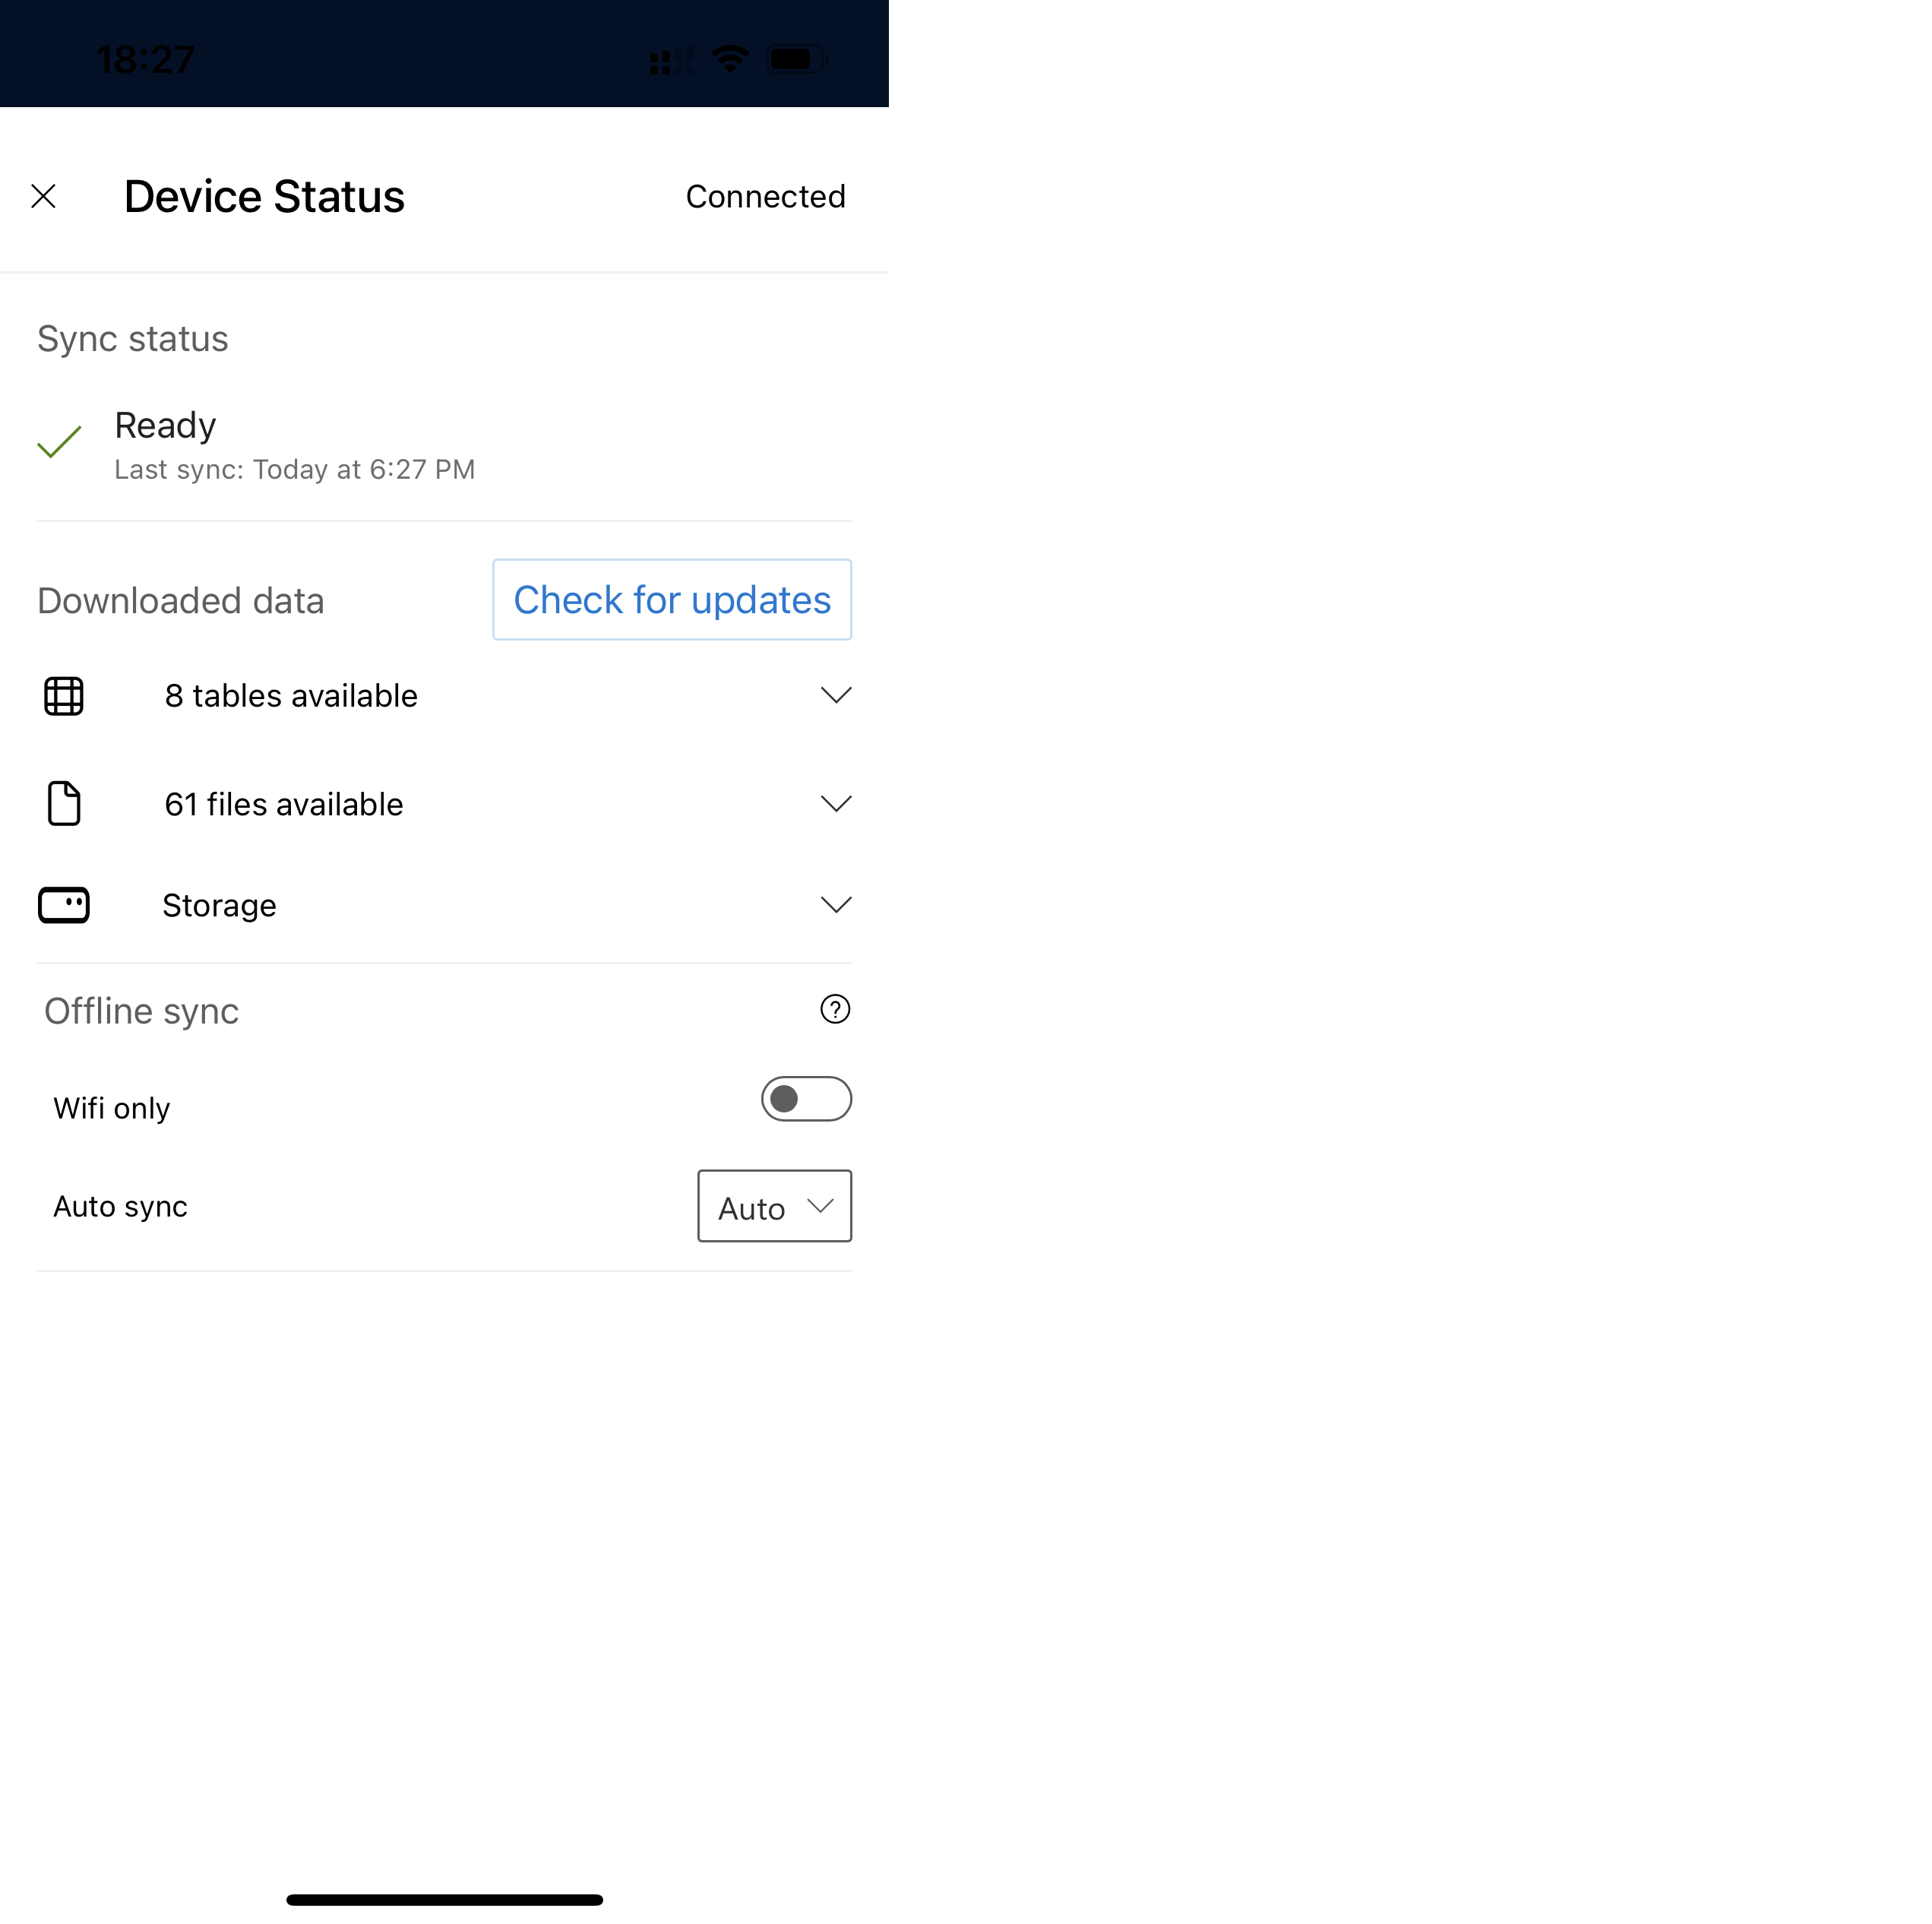This screenshot has width=1932, height=1924.
Task: Expand the Storage section
Action: point(836,903)
